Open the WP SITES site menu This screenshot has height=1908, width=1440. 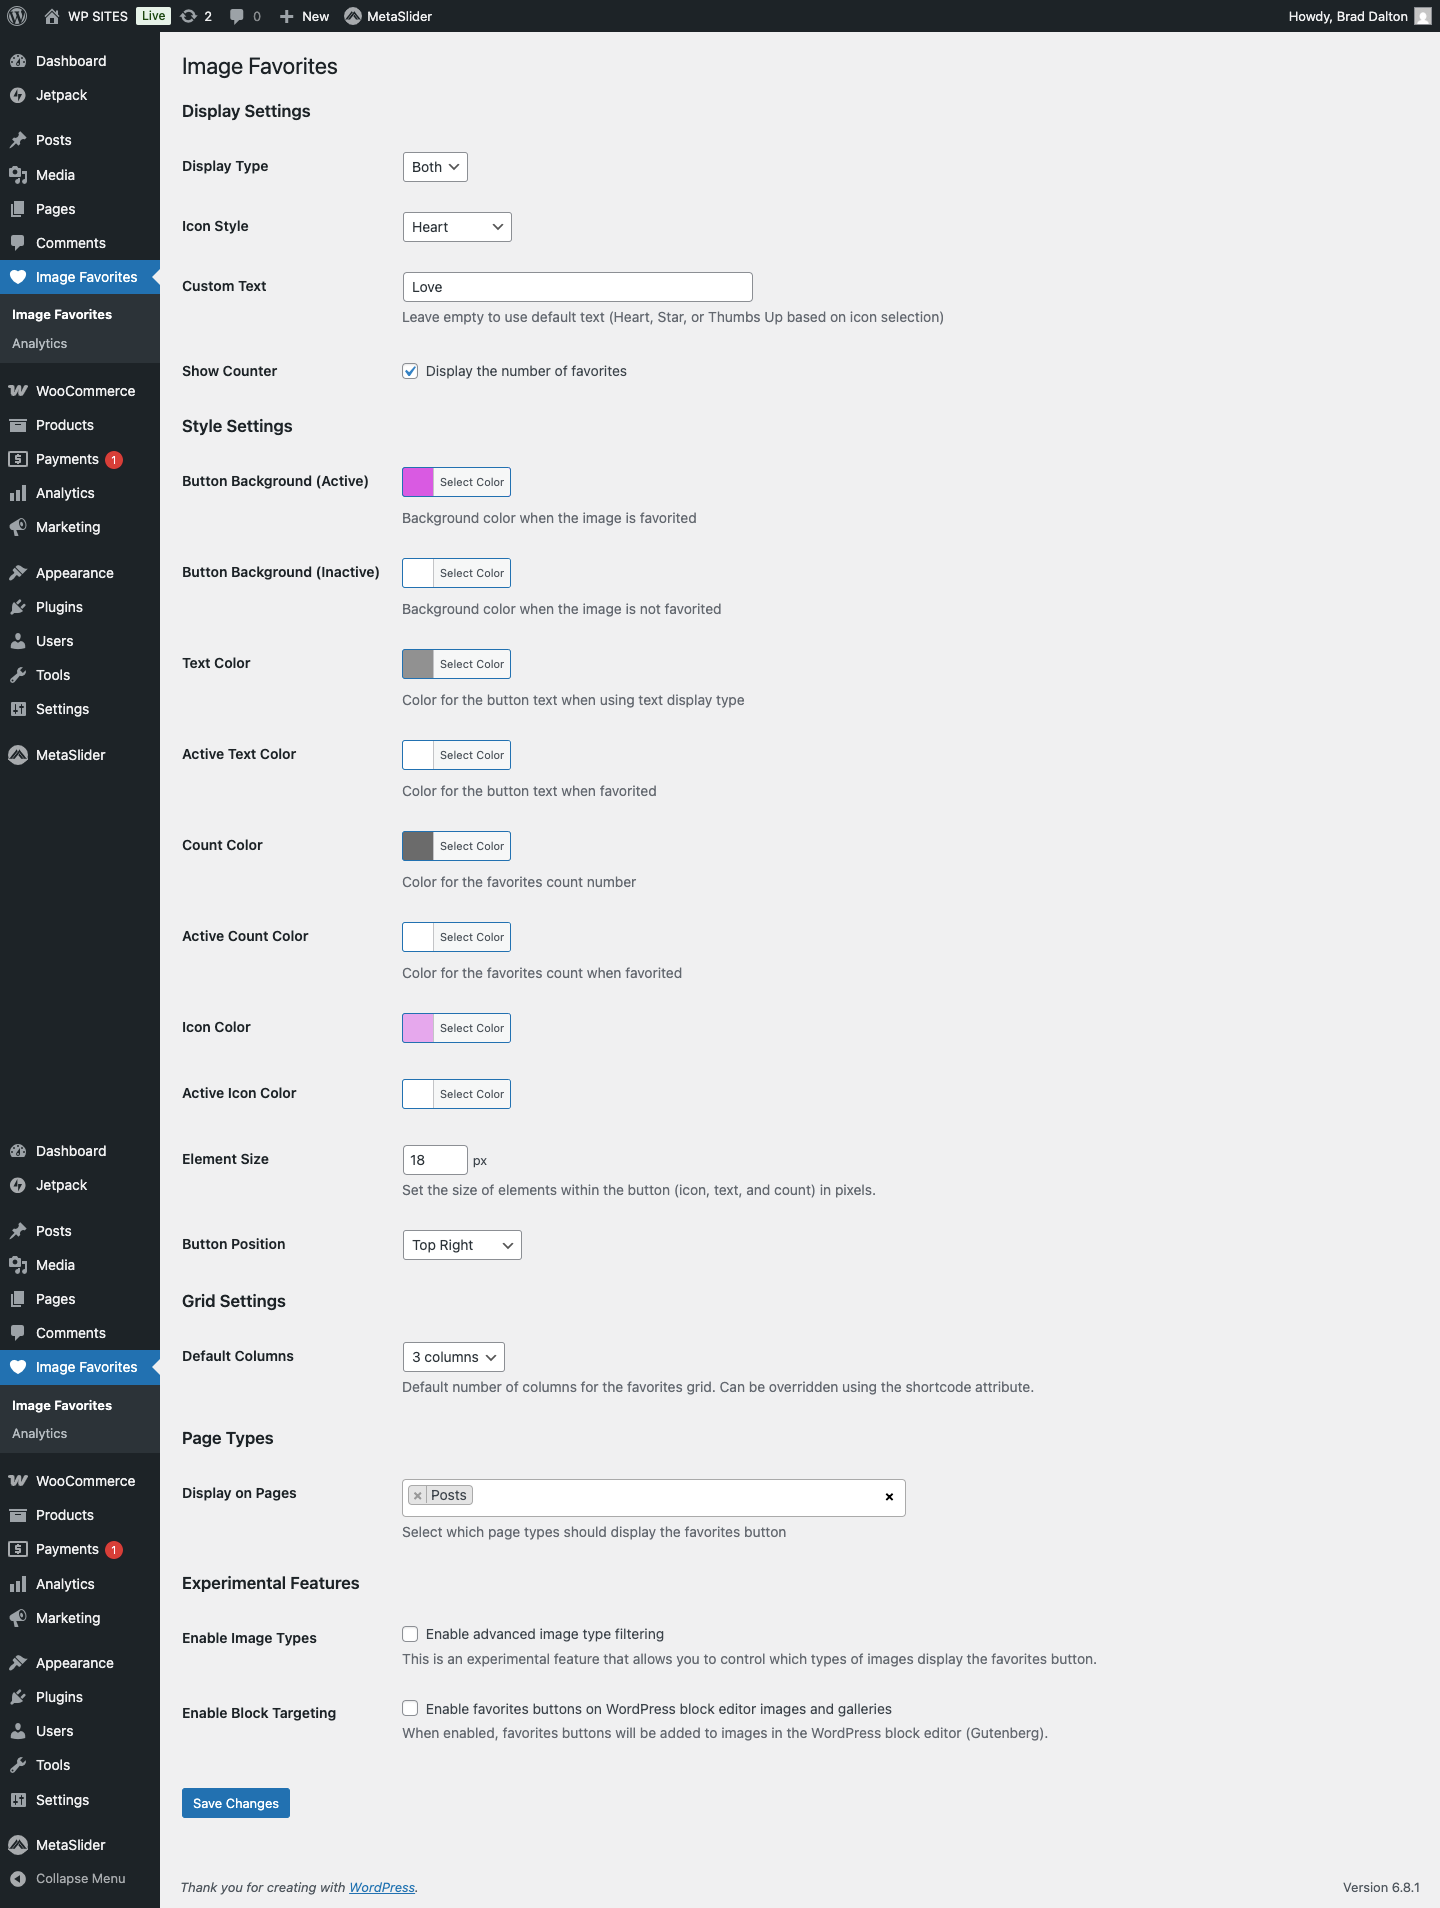(97, 16)
